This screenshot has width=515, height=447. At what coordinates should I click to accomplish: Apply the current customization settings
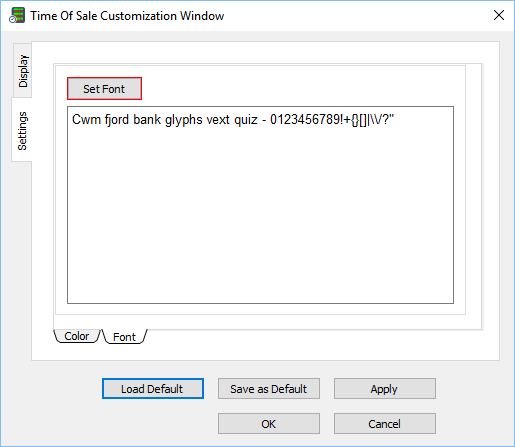coord(385,389)
